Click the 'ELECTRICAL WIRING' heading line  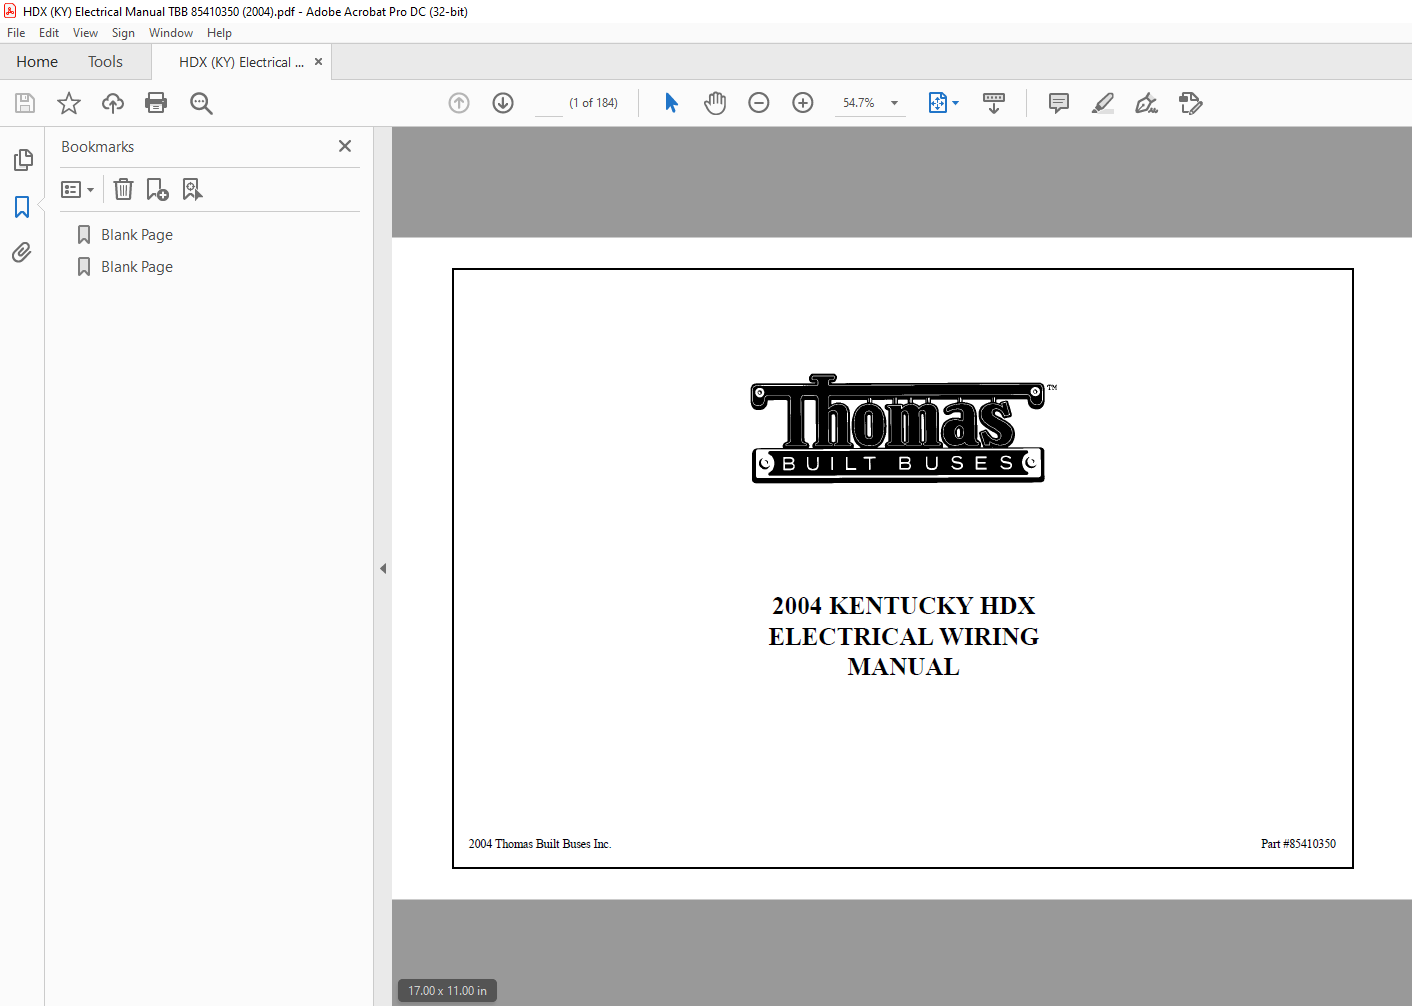(x=903, y=637)
